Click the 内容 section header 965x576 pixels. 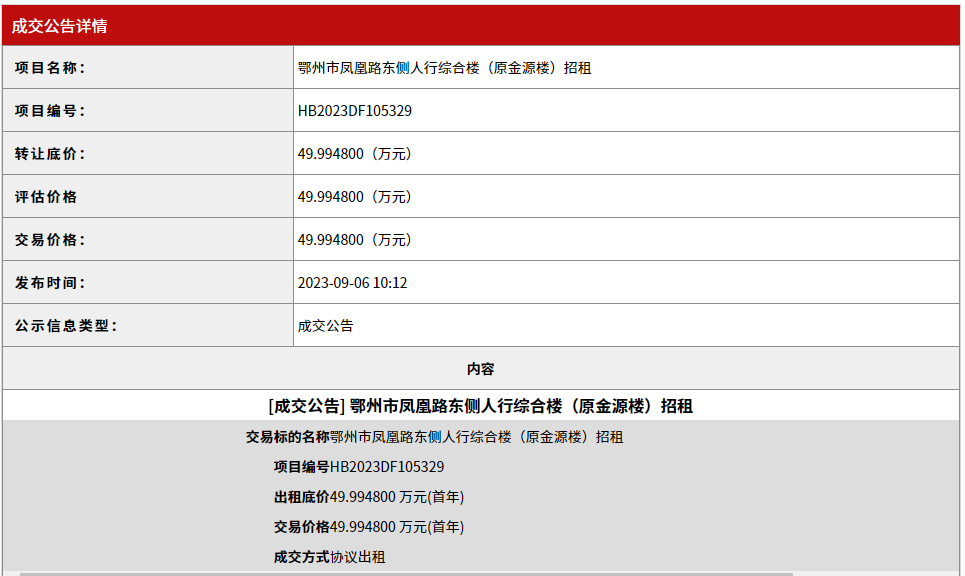point(481,369)
